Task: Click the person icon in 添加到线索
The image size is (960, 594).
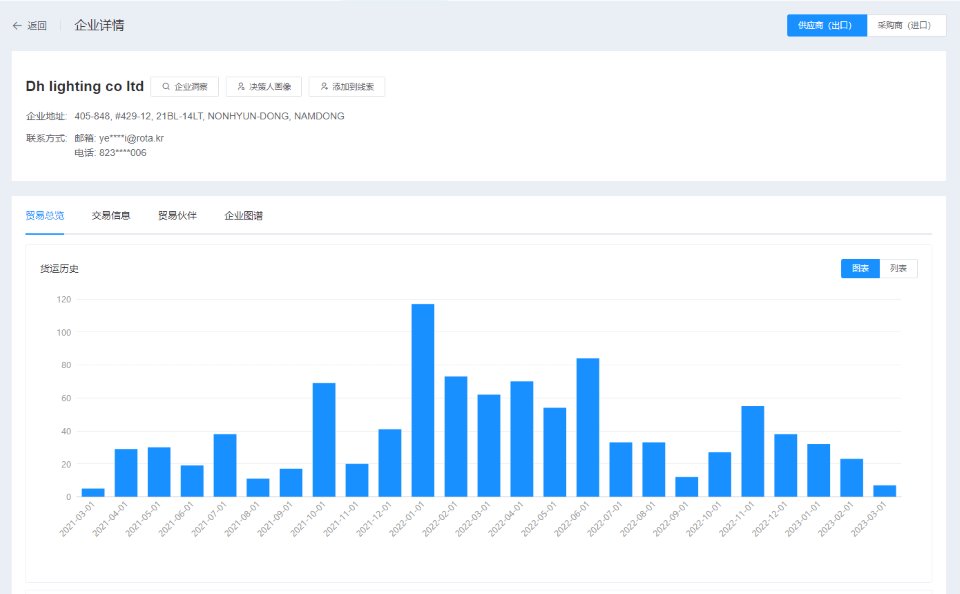Action: [x=324, y=87]
